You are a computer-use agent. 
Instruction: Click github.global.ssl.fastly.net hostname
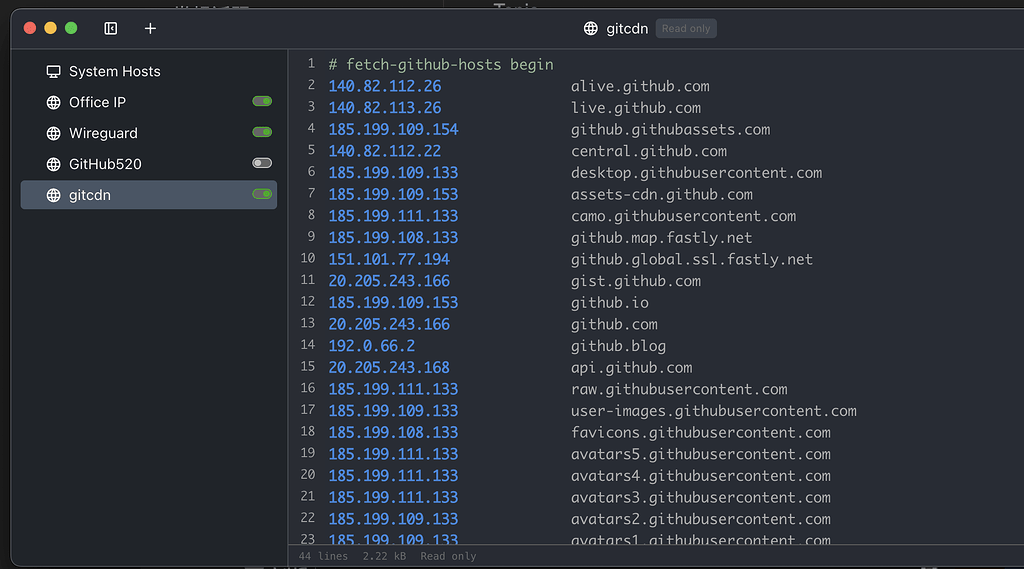[692, 259]
